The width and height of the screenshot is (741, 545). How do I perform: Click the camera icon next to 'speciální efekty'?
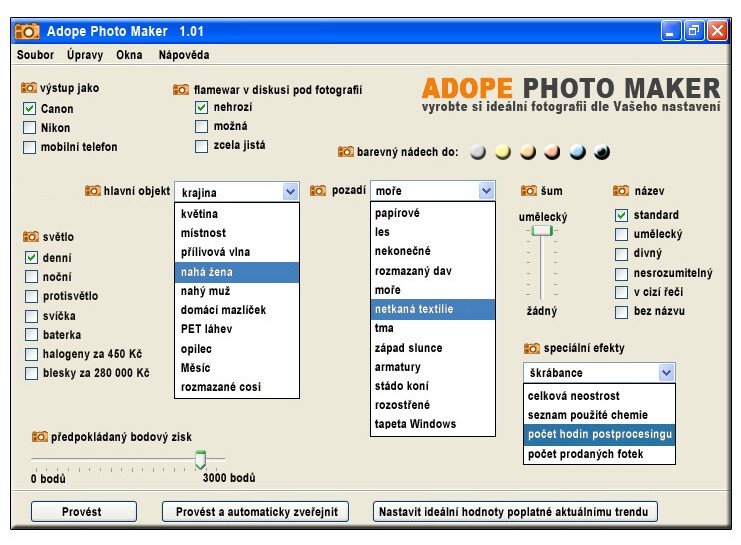click(x=531, y=348)
